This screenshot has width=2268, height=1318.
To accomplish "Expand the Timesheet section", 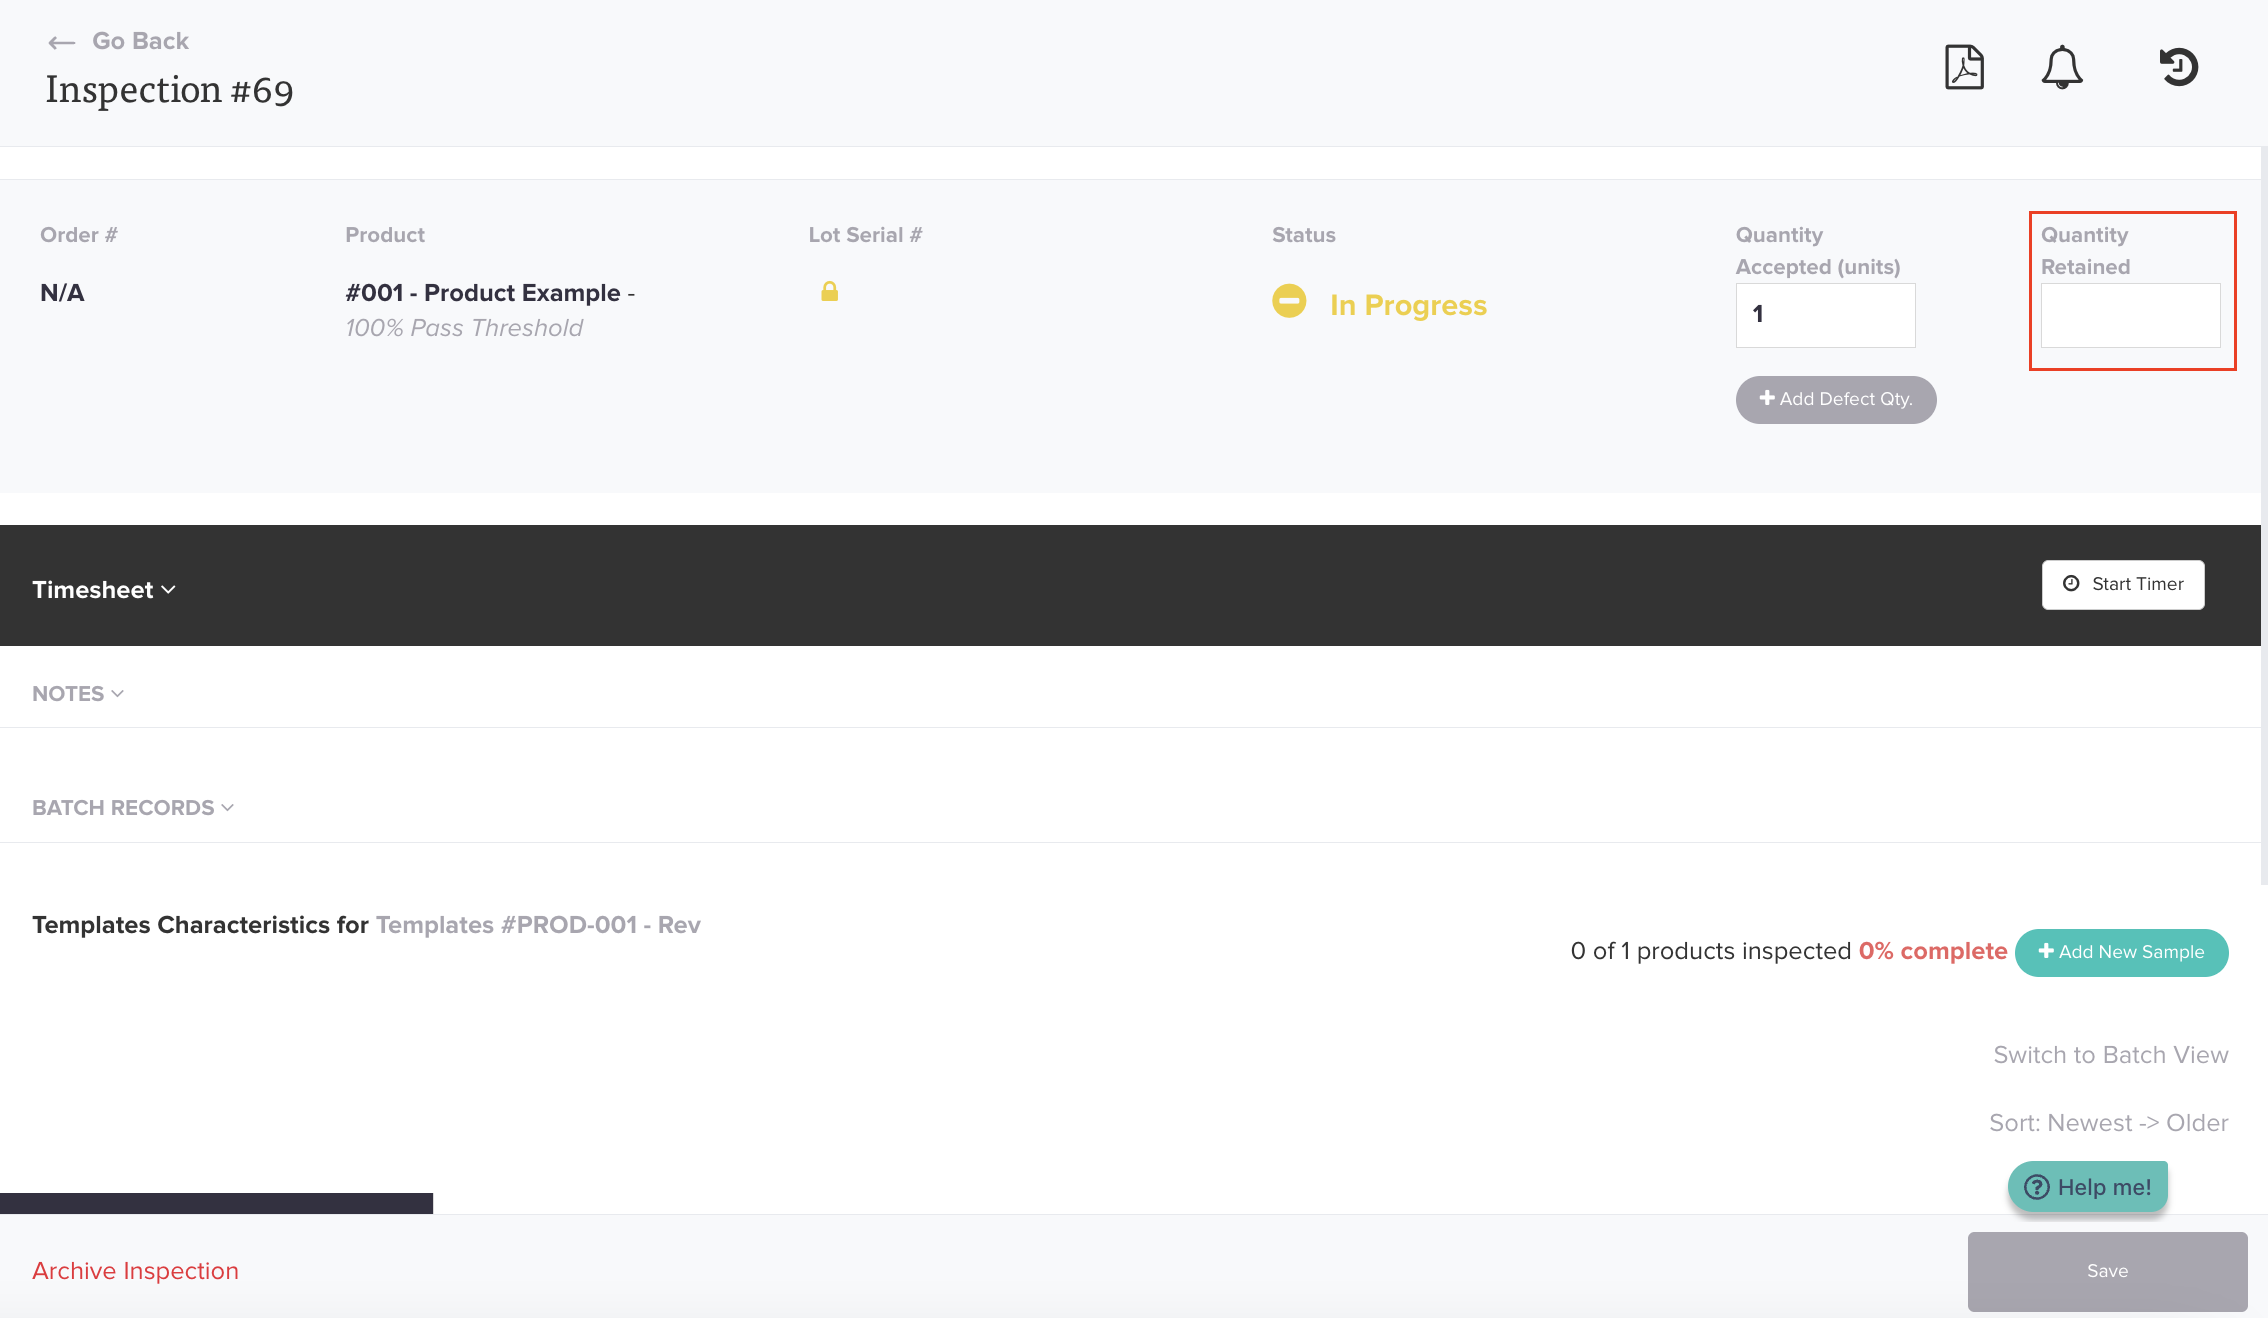I will 104,590.
